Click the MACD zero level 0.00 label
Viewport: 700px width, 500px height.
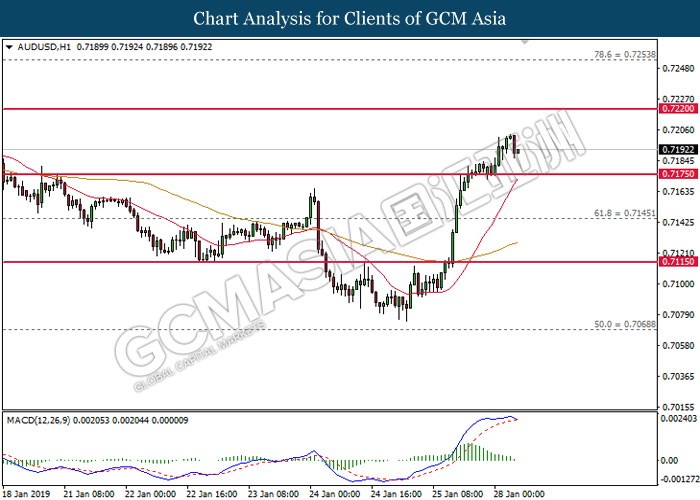669,460
